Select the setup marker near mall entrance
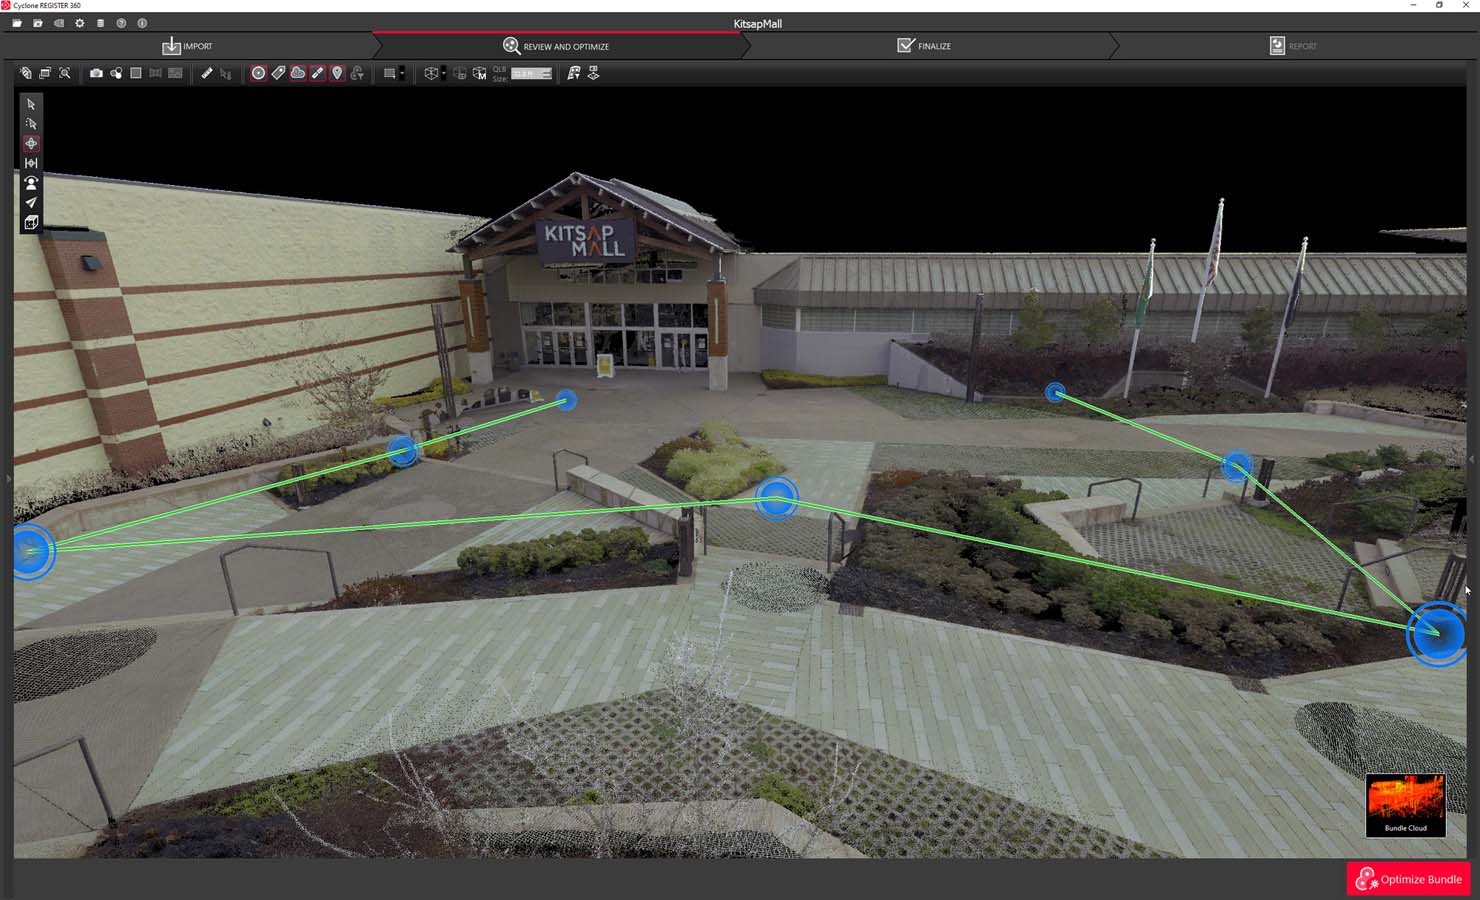This screenshot has height=900, width=1480. click(566, 400)
